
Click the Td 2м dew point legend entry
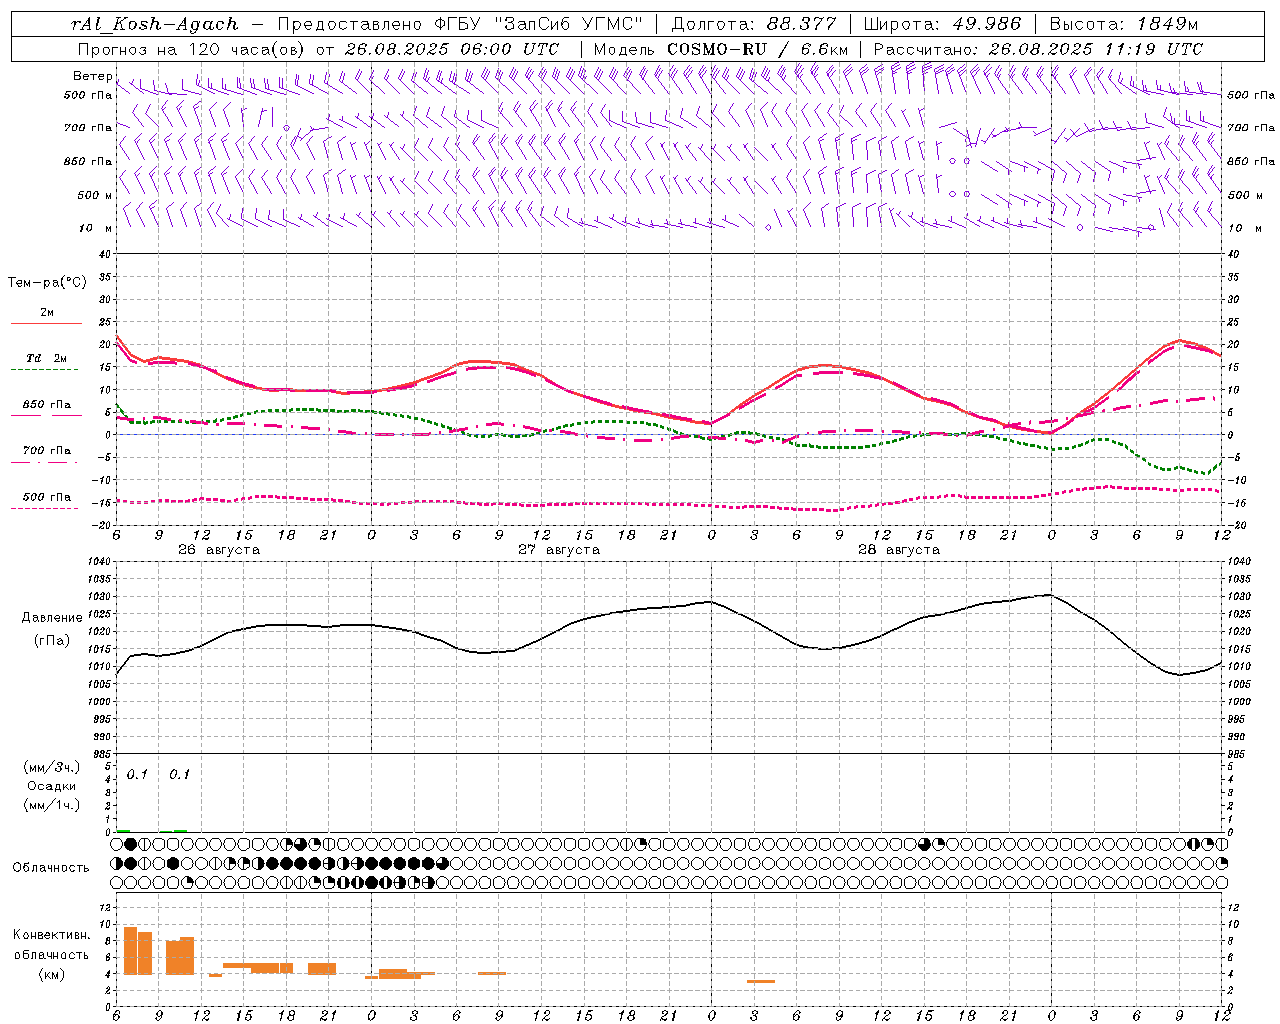(x=47, y=358)
